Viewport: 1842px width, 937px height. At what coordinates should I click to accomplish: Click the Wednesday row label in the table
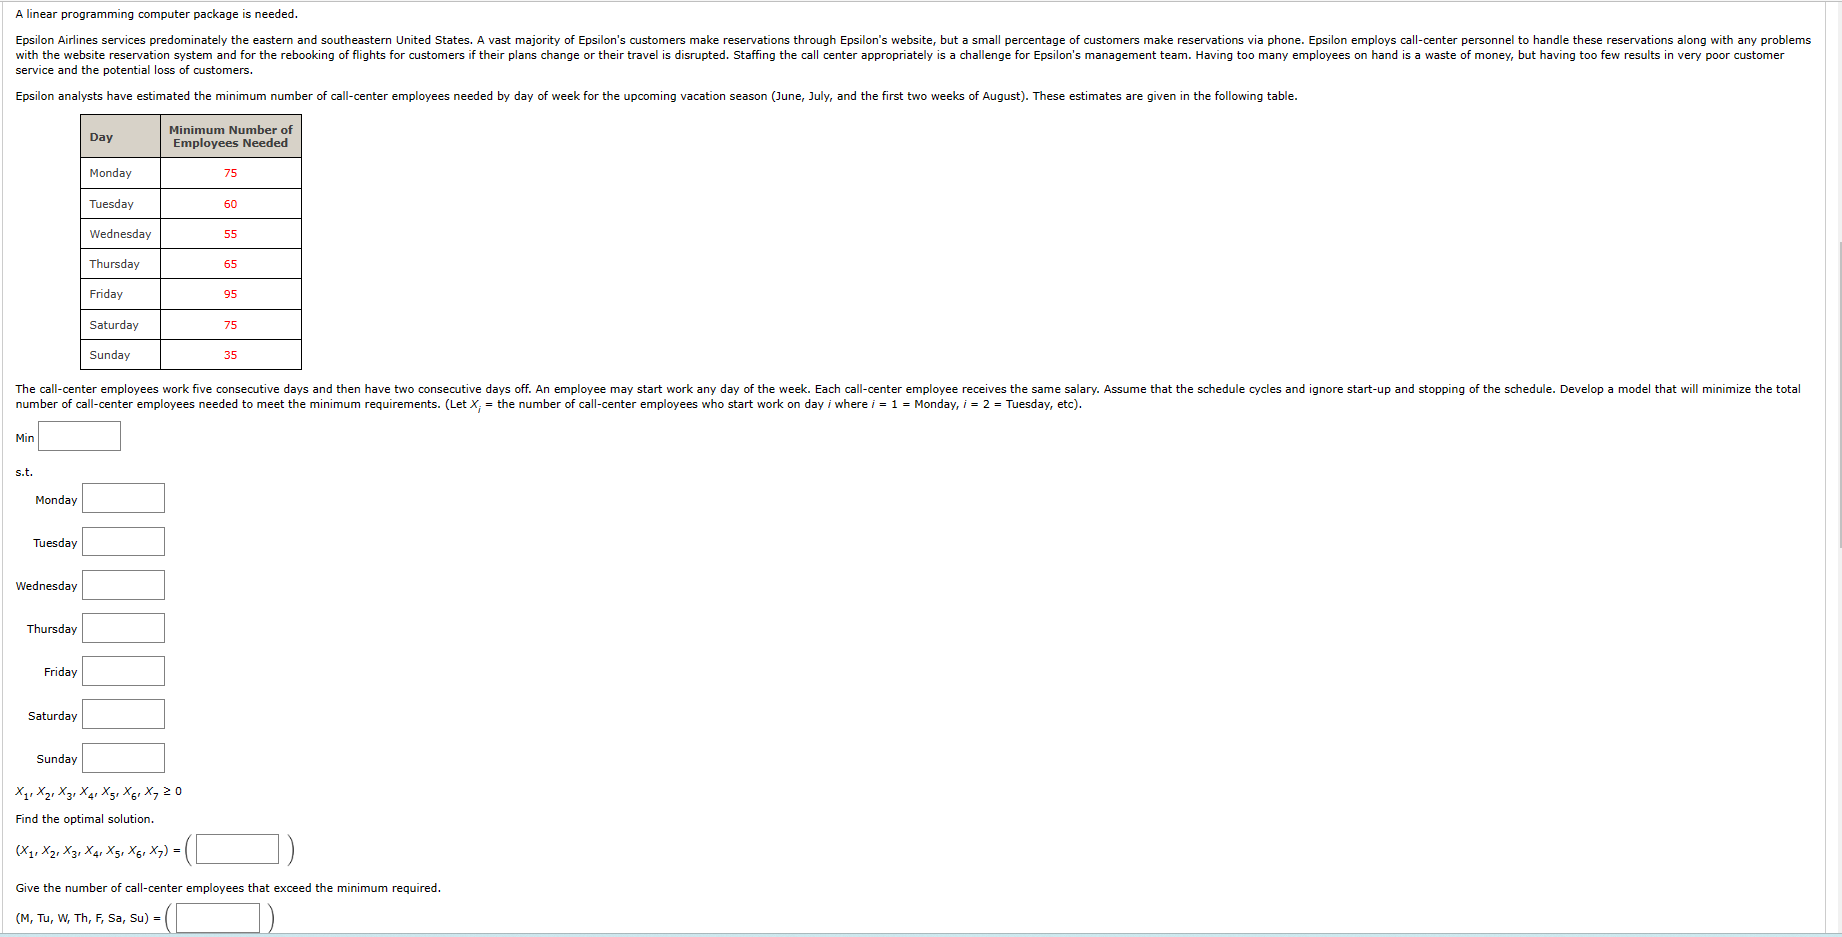coord(121,234)
